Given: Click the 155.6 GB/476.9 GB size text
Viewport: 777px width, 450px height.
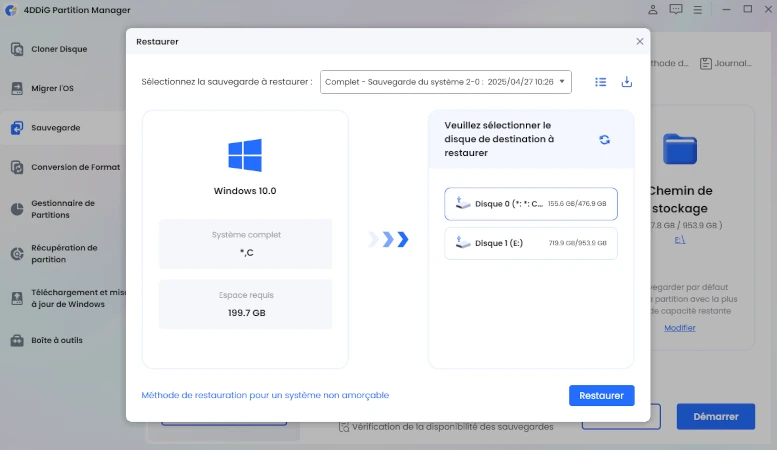Looking at the screenshot, I should pyautogui.click(x=577, y=204).
